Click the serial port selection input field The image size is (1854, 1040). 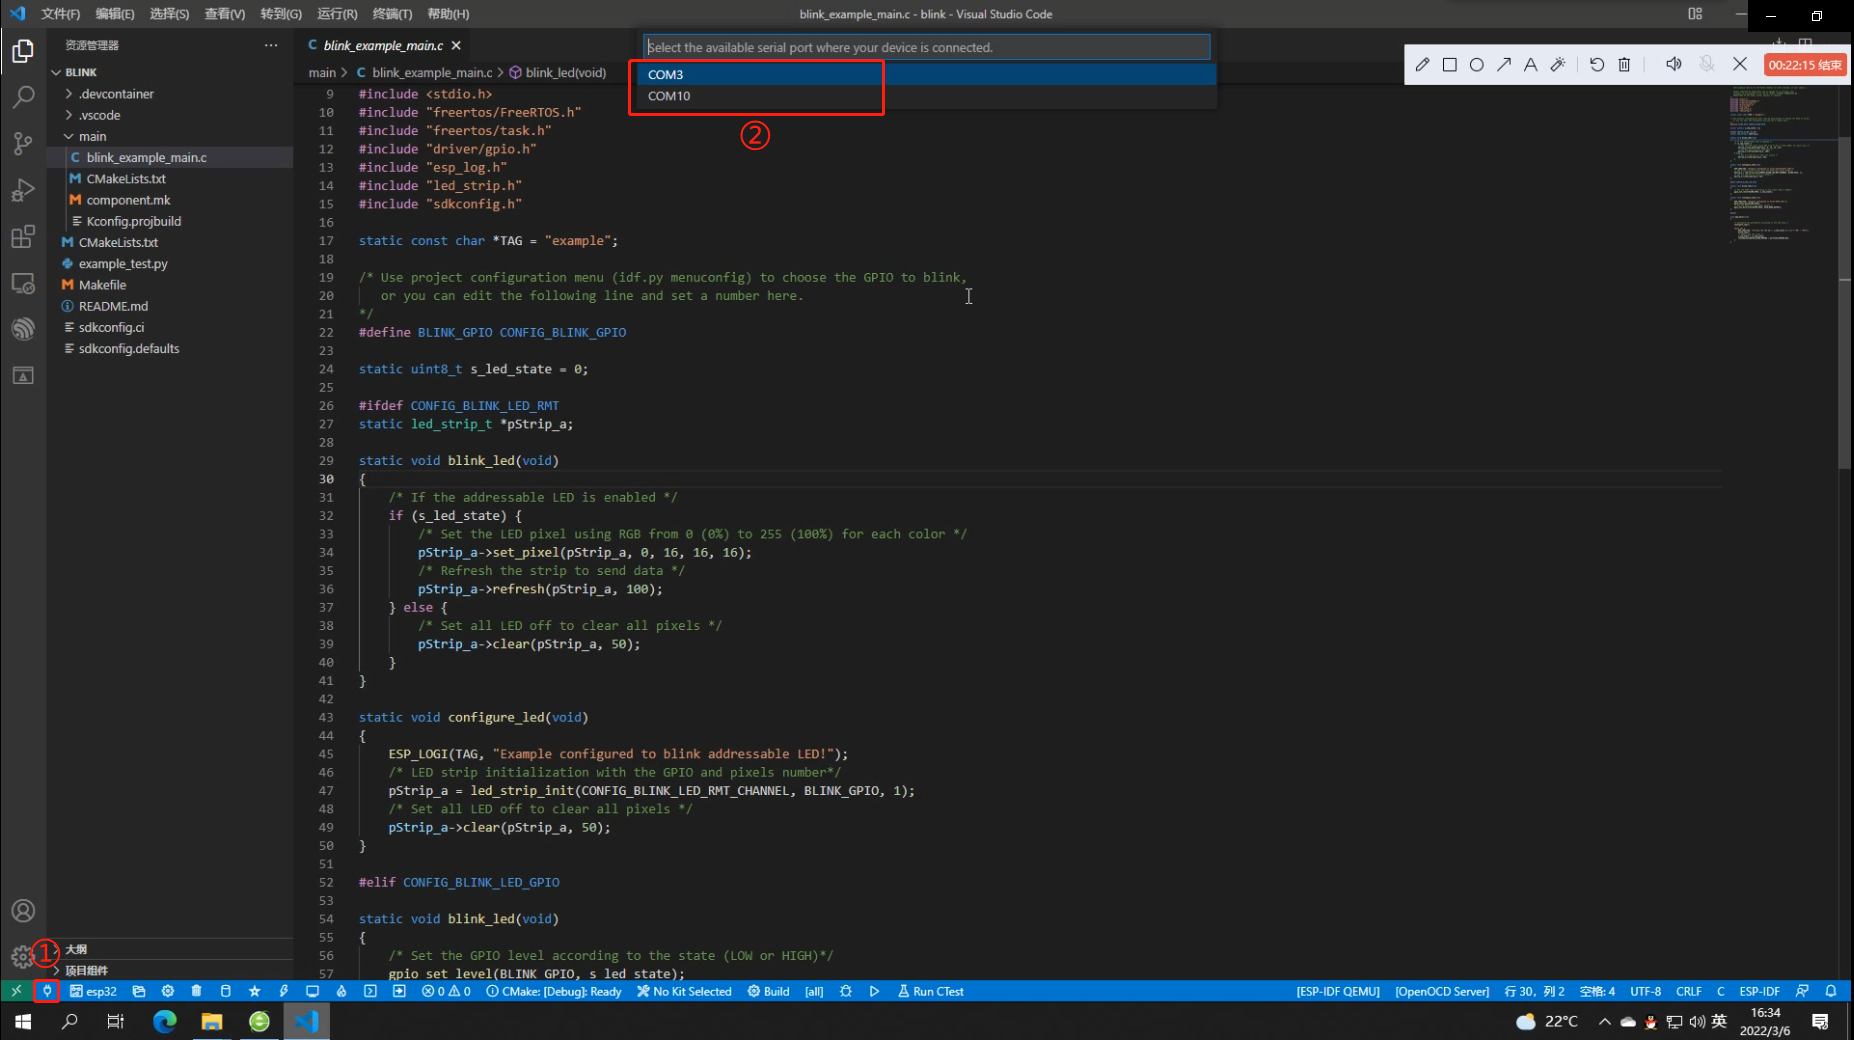[927, 47]
